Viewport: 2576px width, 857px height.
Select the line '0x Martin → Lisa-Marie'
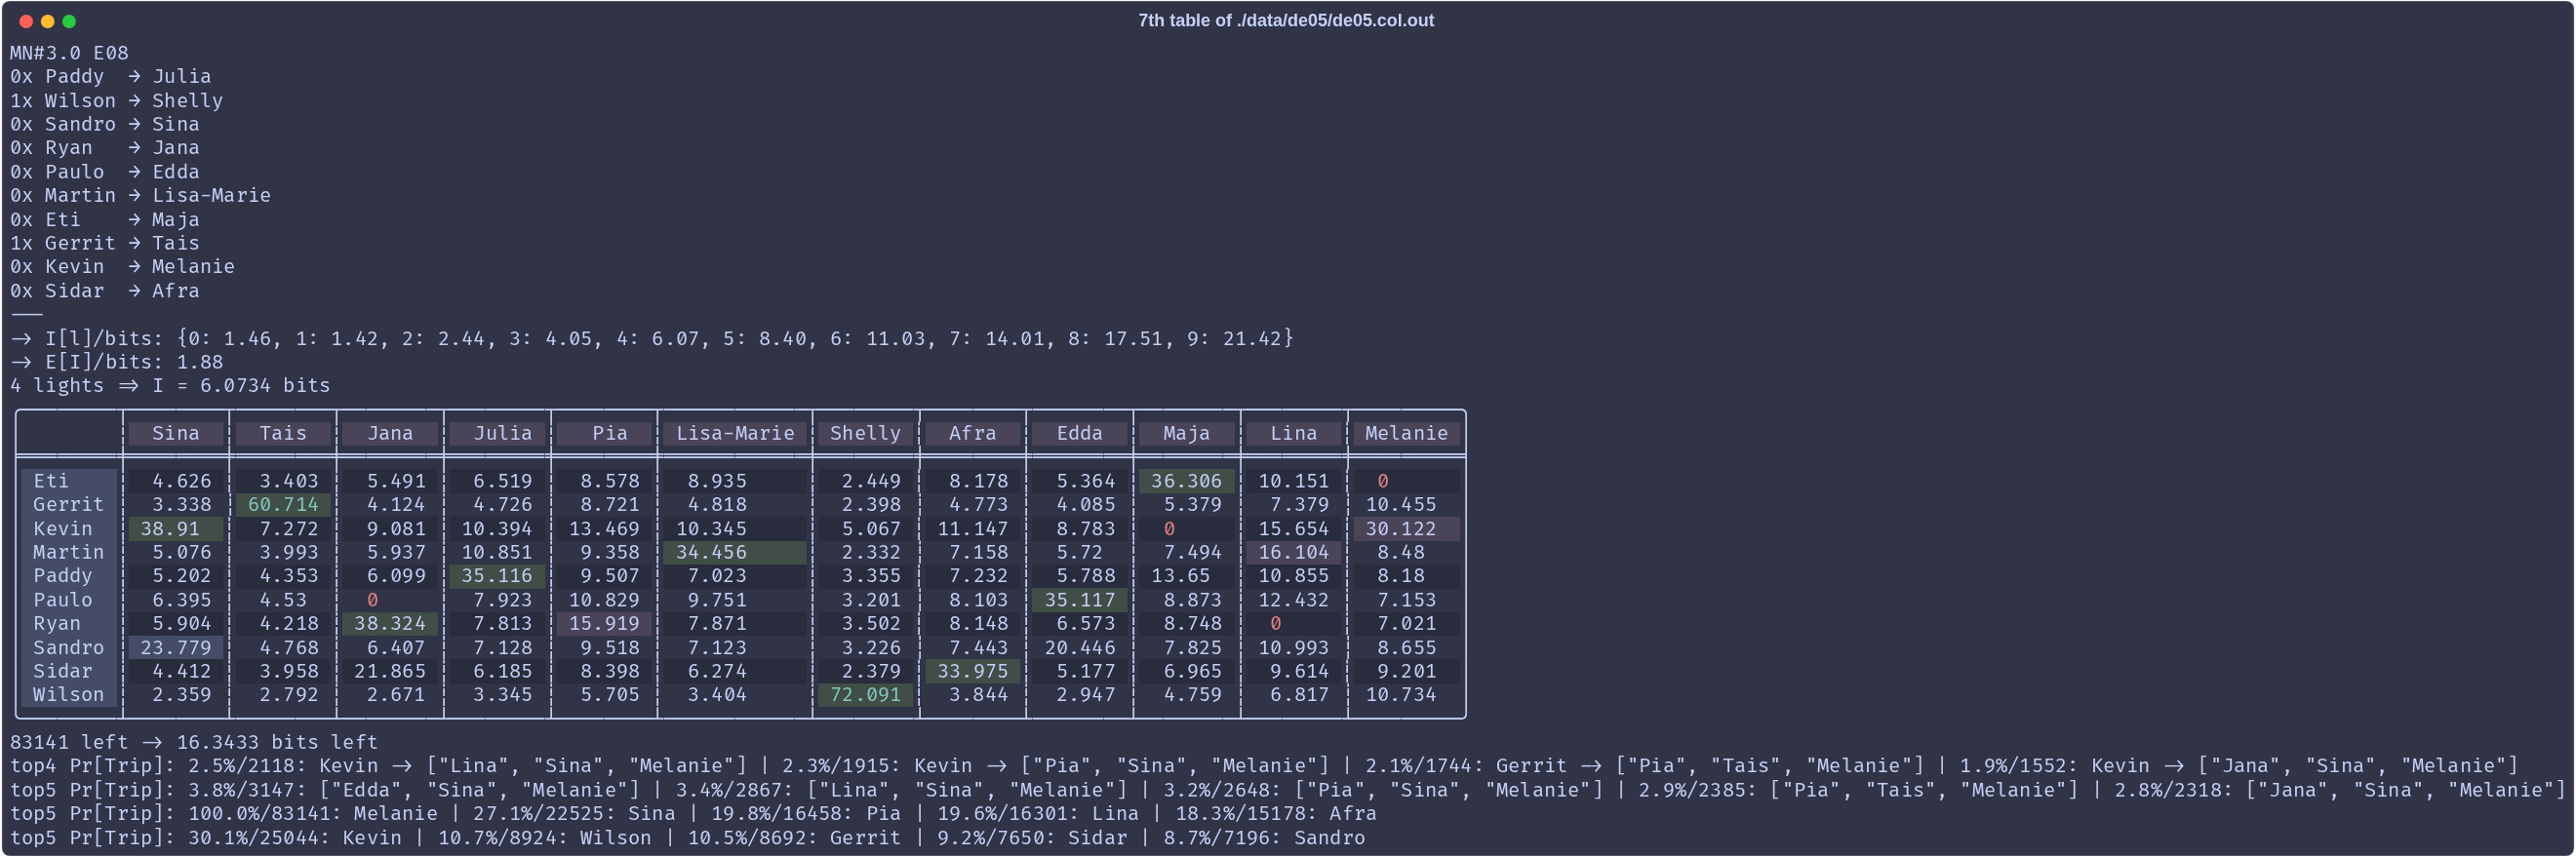point(140,196)
